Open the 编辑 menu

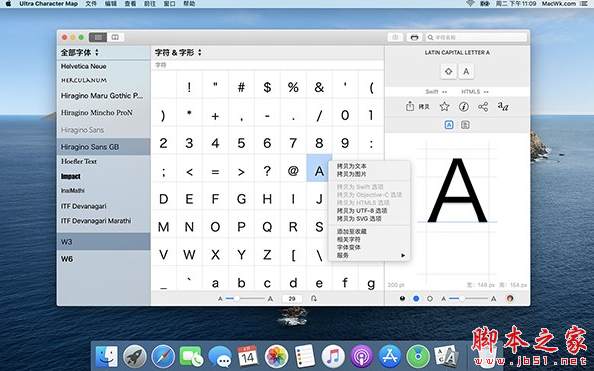pos(111,4)
